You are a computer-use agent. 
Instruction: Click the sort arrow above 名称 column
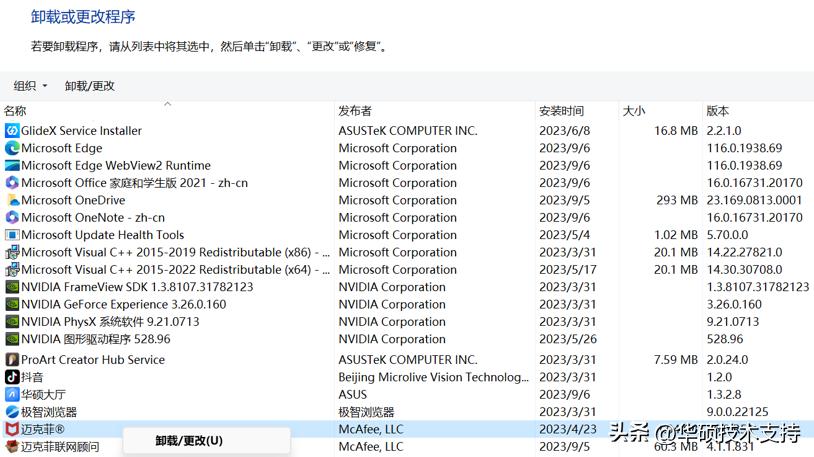coord(168,104)
